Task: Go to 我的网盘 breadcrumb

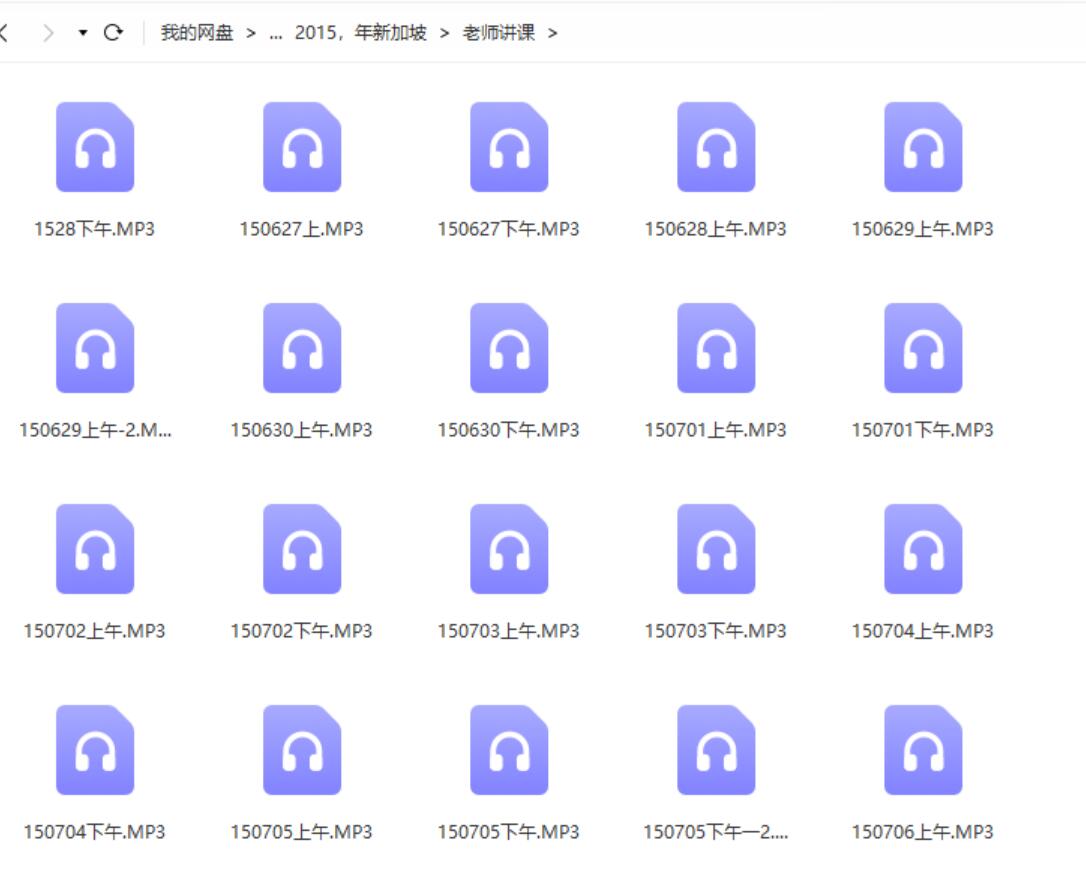Action: [x=196, y=33]
